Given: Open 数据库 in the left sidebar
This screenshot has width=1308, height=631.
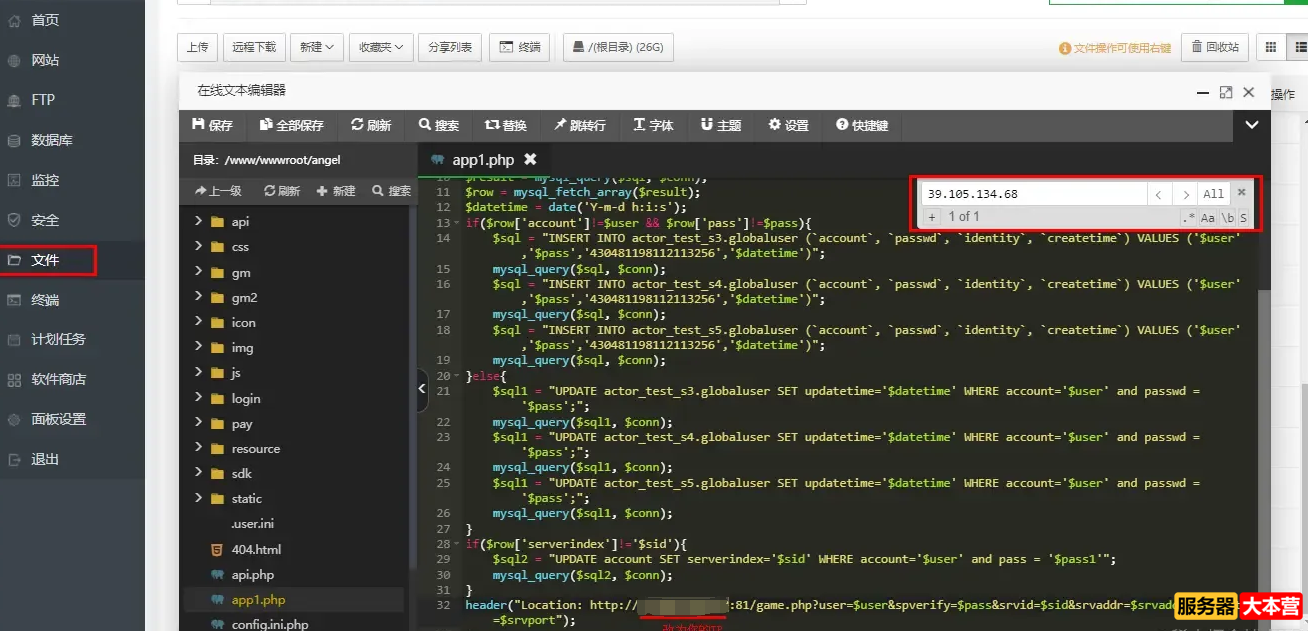Looking at the screenshot, I should click(52, 140).
